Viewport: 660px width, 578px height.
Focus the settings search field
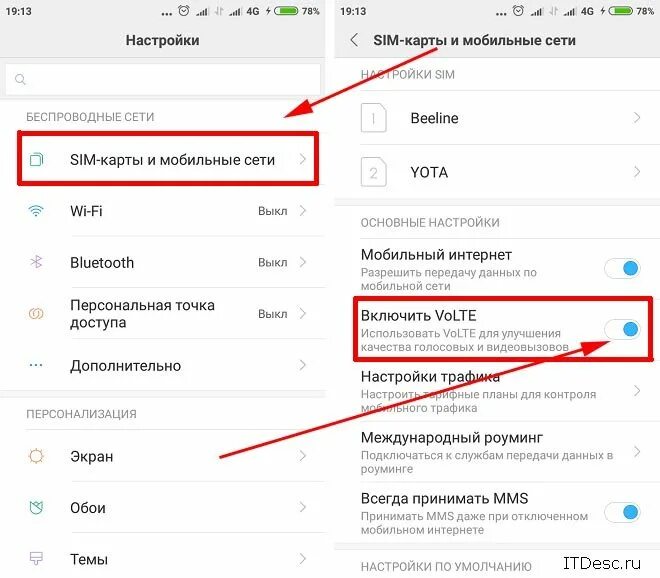[163, 79]
